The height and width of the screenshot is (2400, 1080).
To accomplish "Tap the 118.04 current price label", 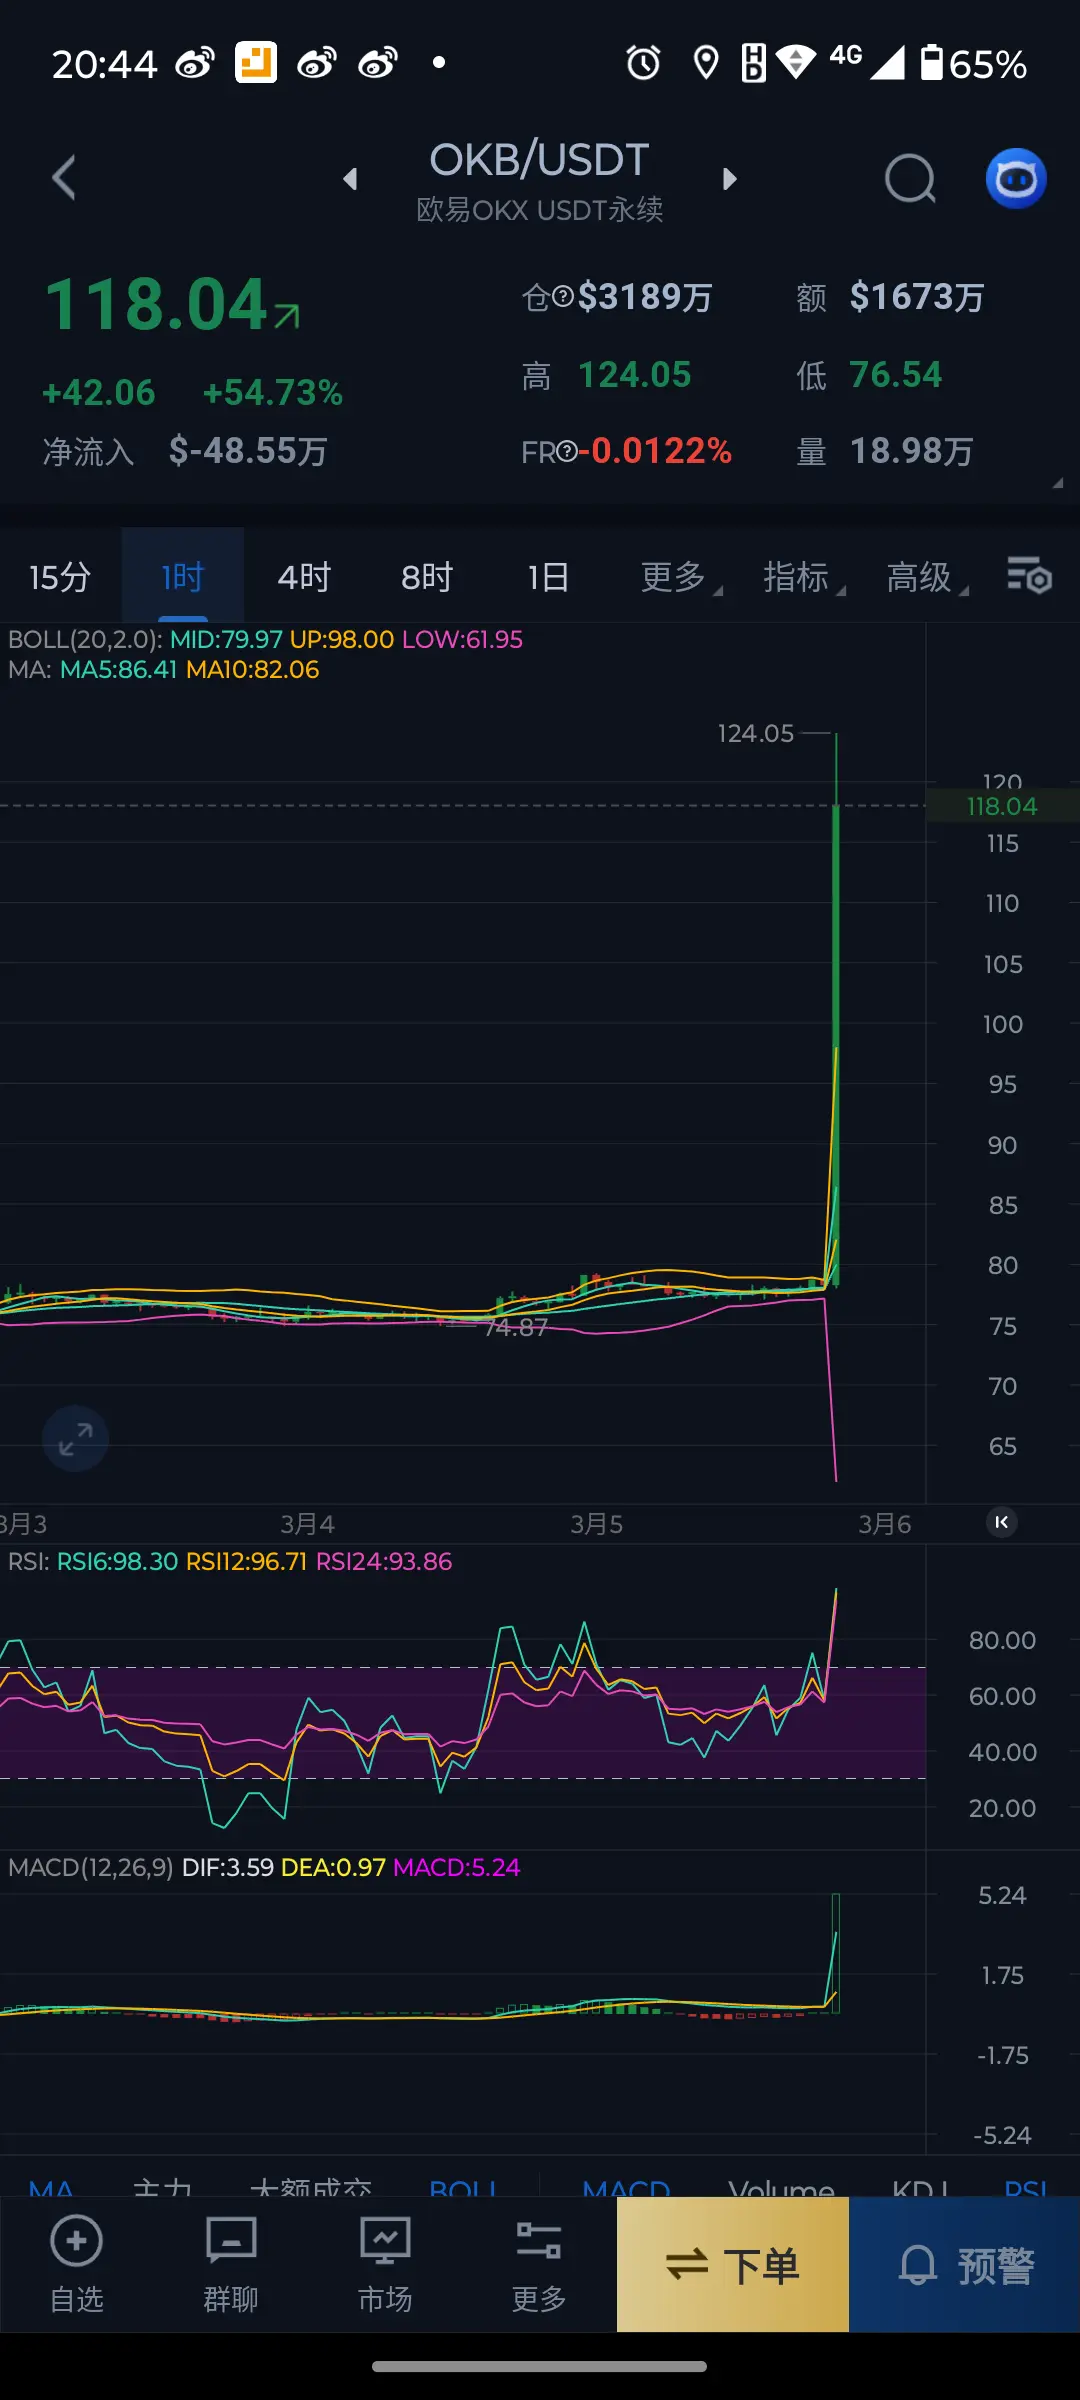I will 157,304.
